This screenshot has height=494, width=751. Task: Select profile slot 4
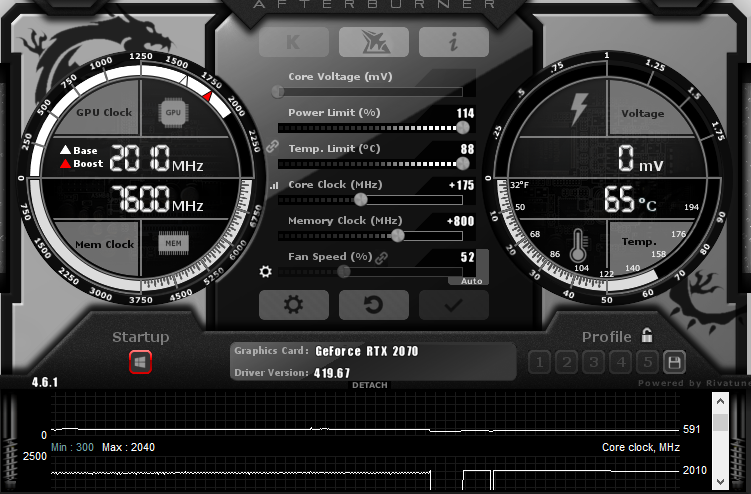pyautogui.click(x=621, y=362)
